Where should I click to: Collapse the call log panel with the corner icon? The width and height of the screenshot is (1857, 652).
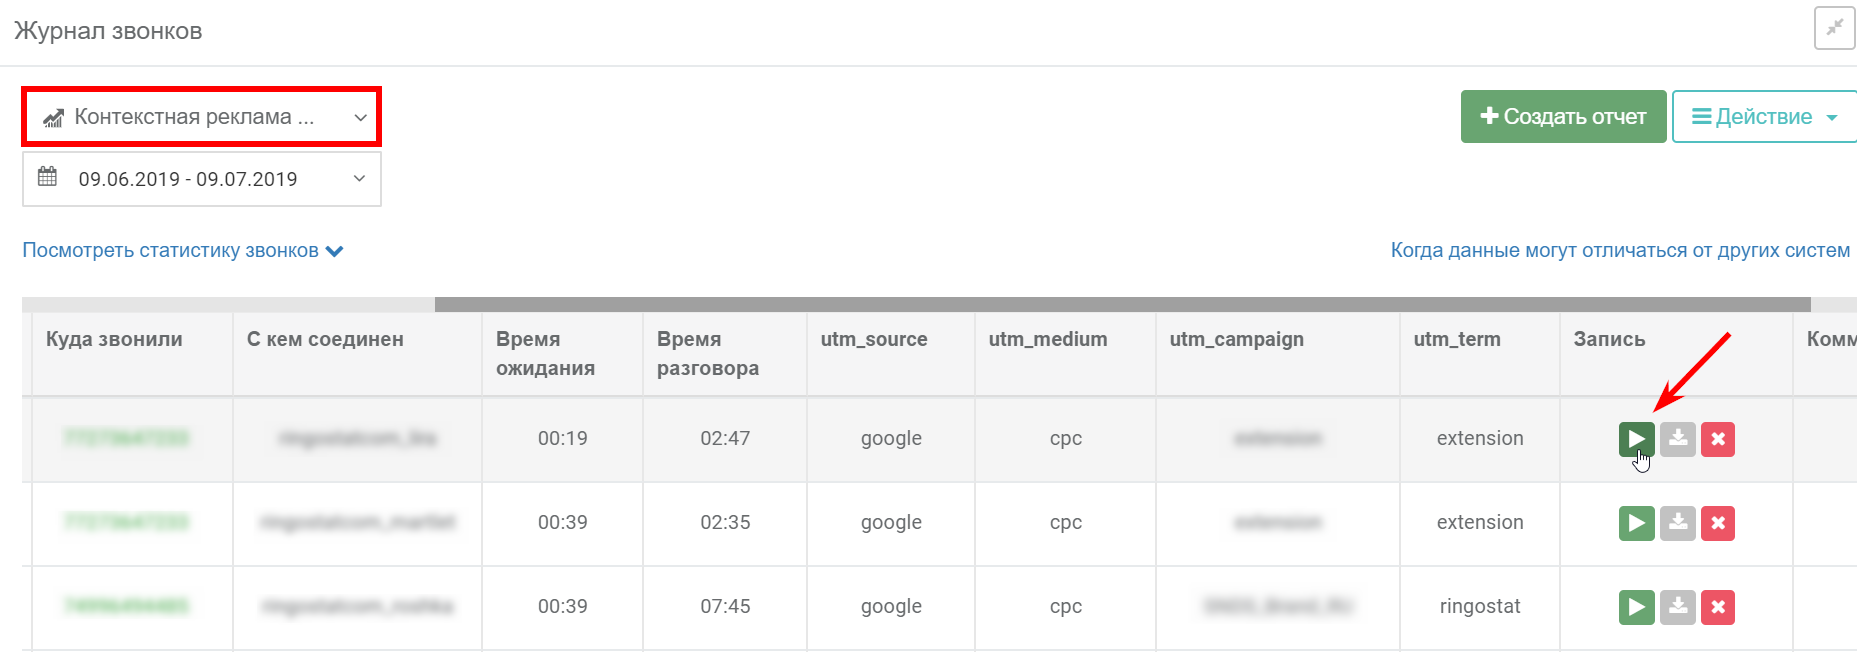(x=1834, y=28)
